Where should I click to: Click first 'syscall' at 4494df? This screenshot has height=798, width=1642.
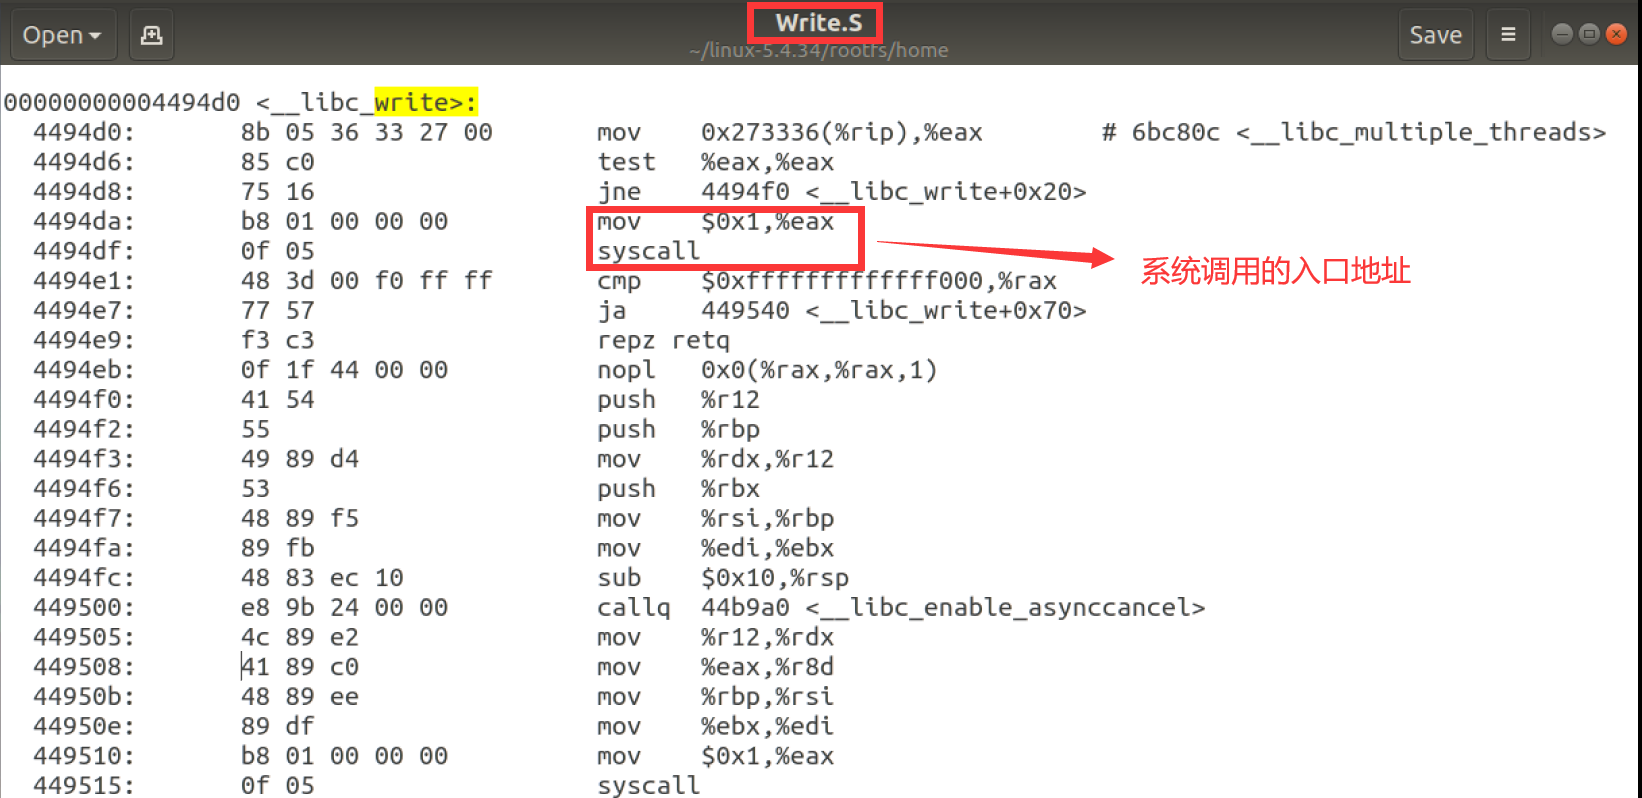coord(648,251)
